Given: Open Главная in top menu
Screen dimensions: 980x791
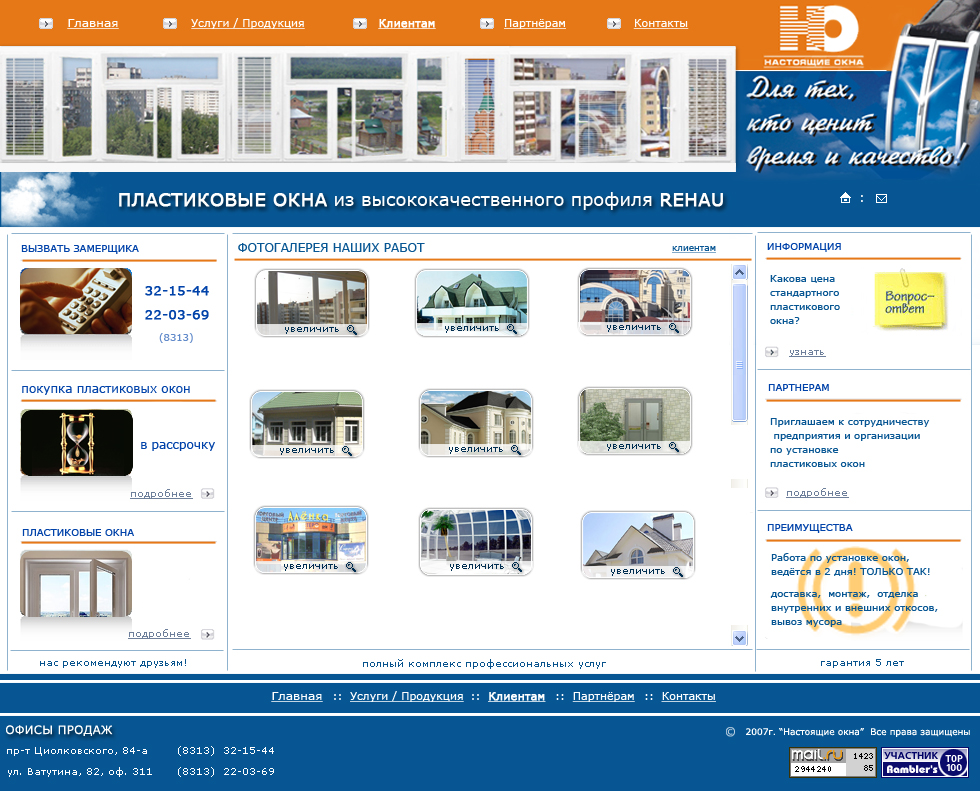Looking at the screenshot, I should click(92, 24).
